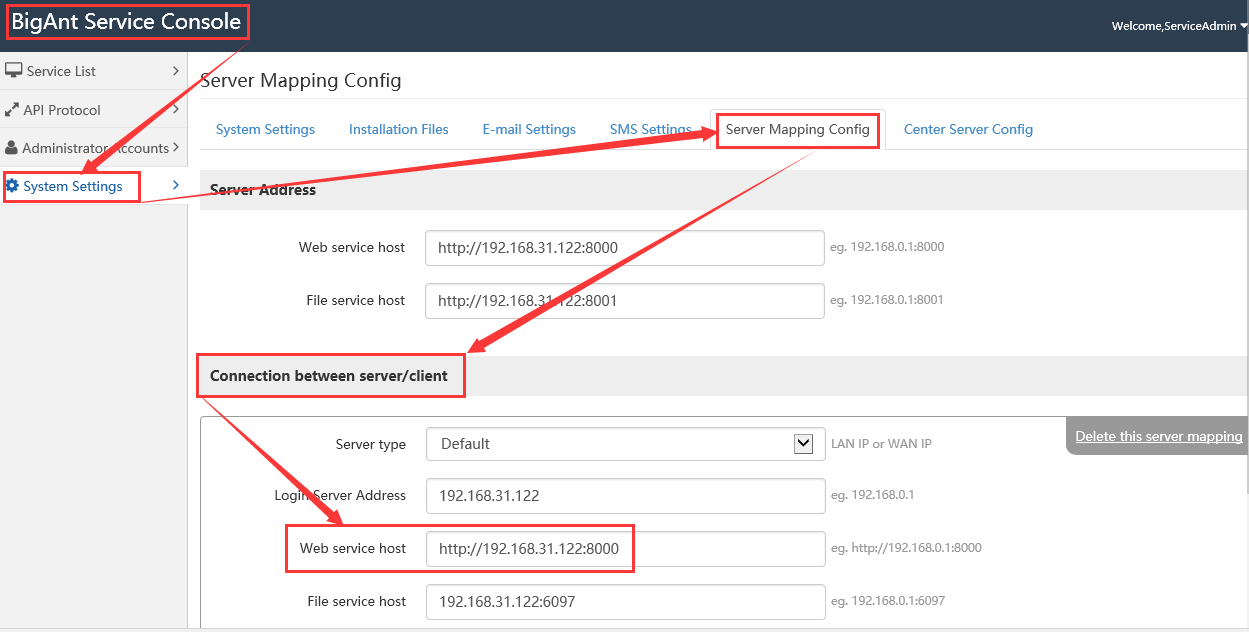Switch to the SMS Settings tab
Viewport: 1249px width, 632px height.
651,129
